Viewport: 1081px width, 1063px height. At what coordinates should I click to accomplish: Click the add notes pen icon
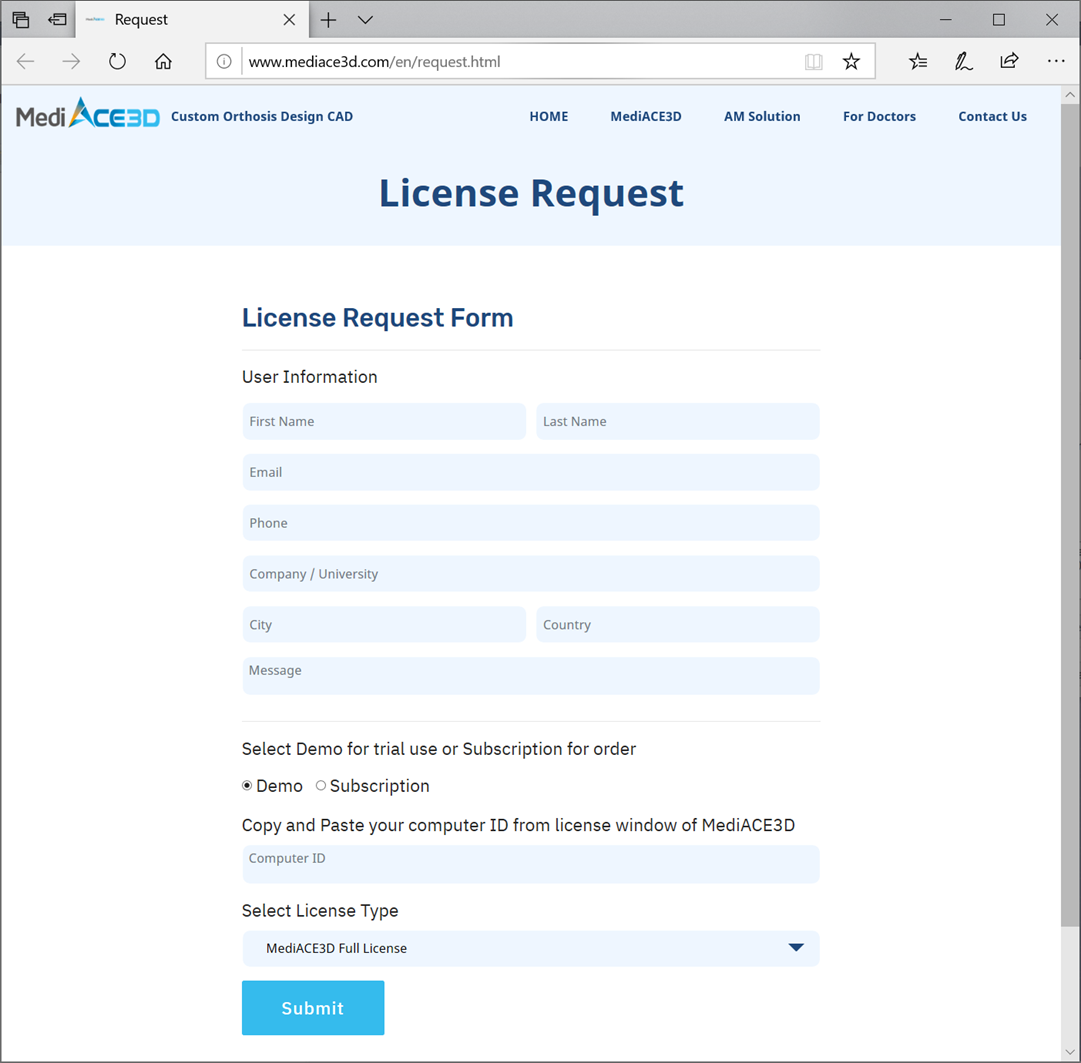tap(963, 61)
